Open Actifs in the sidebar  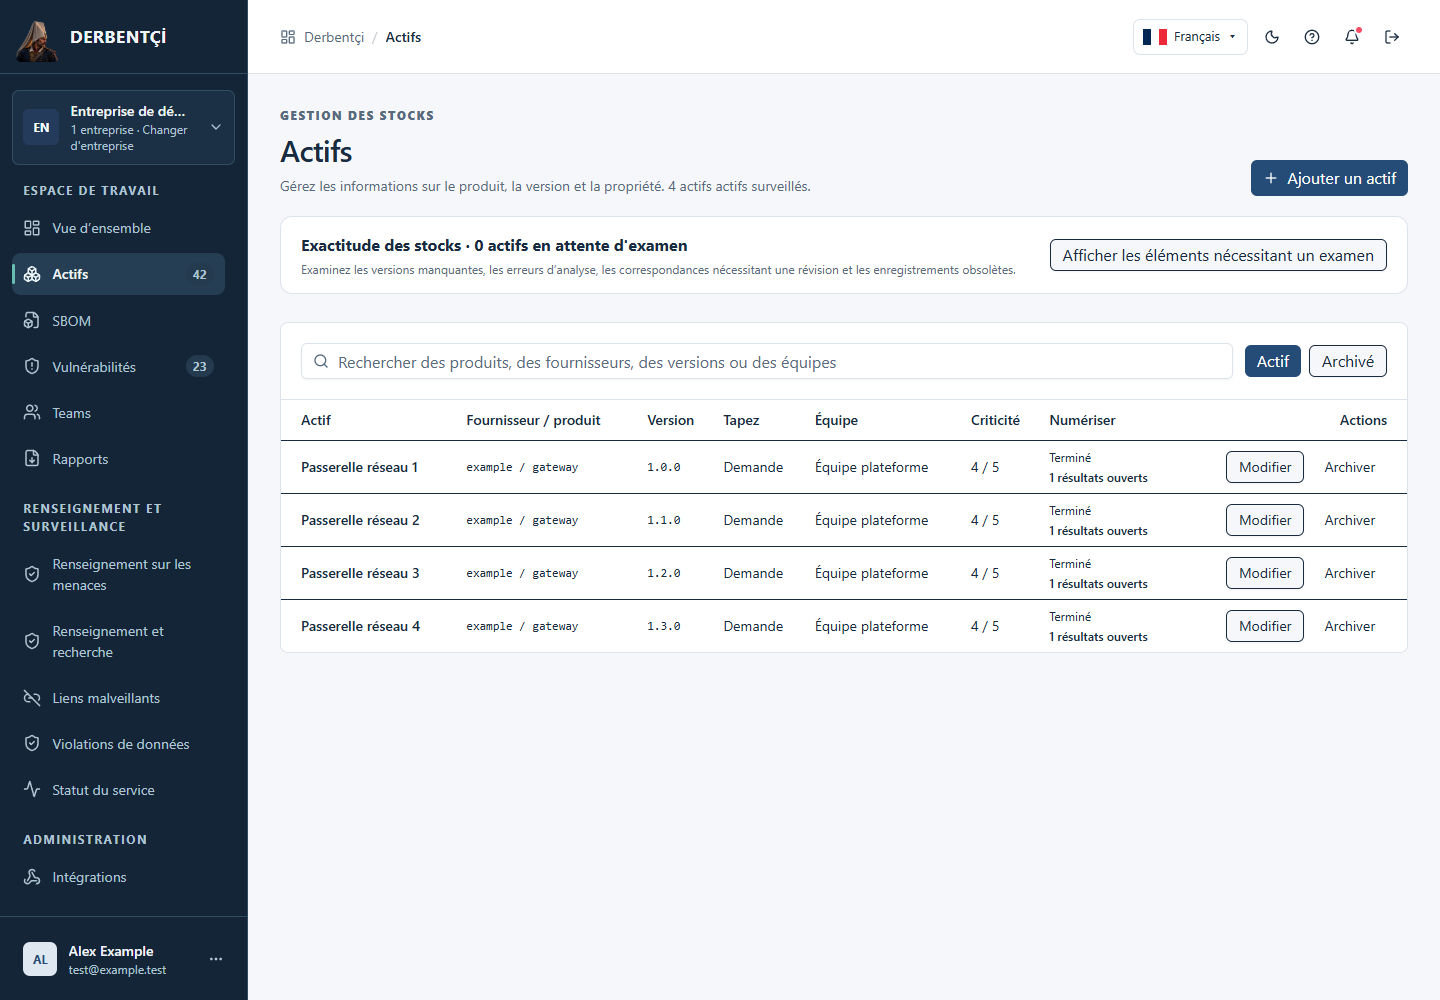coord(118,274)
